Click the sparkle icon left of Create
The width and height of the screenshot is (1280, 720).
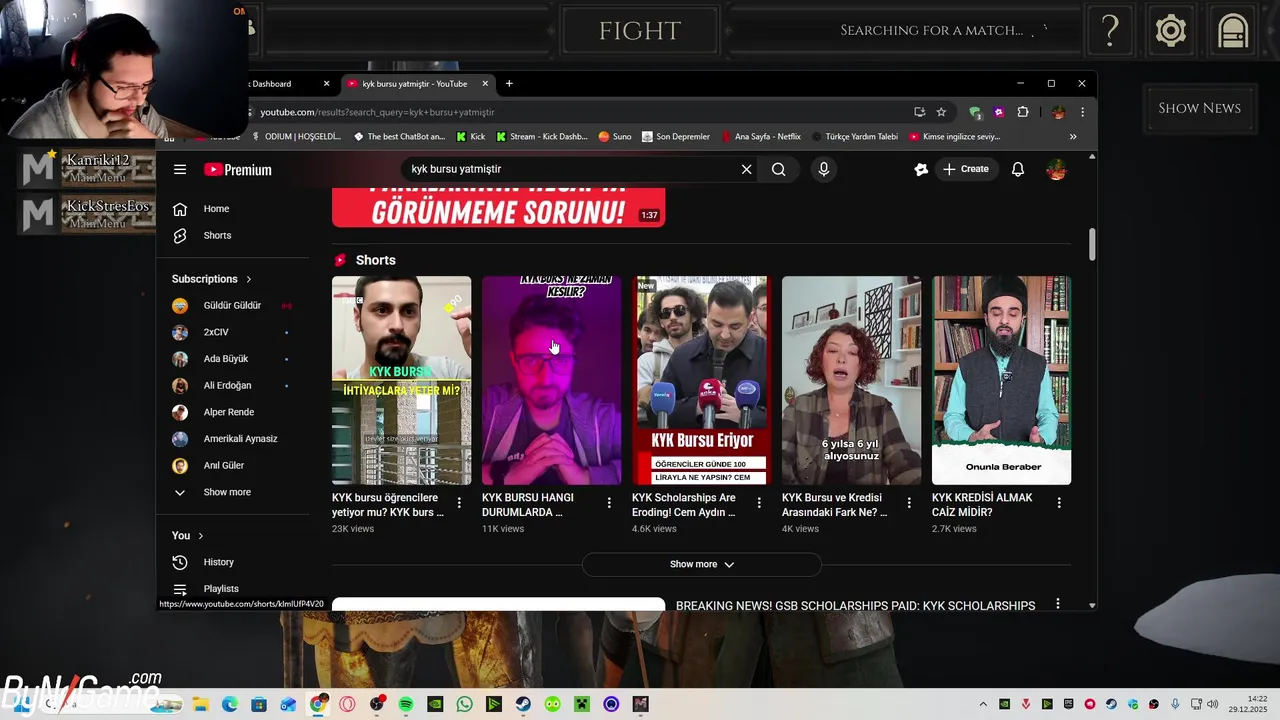[x=921, y=170]
